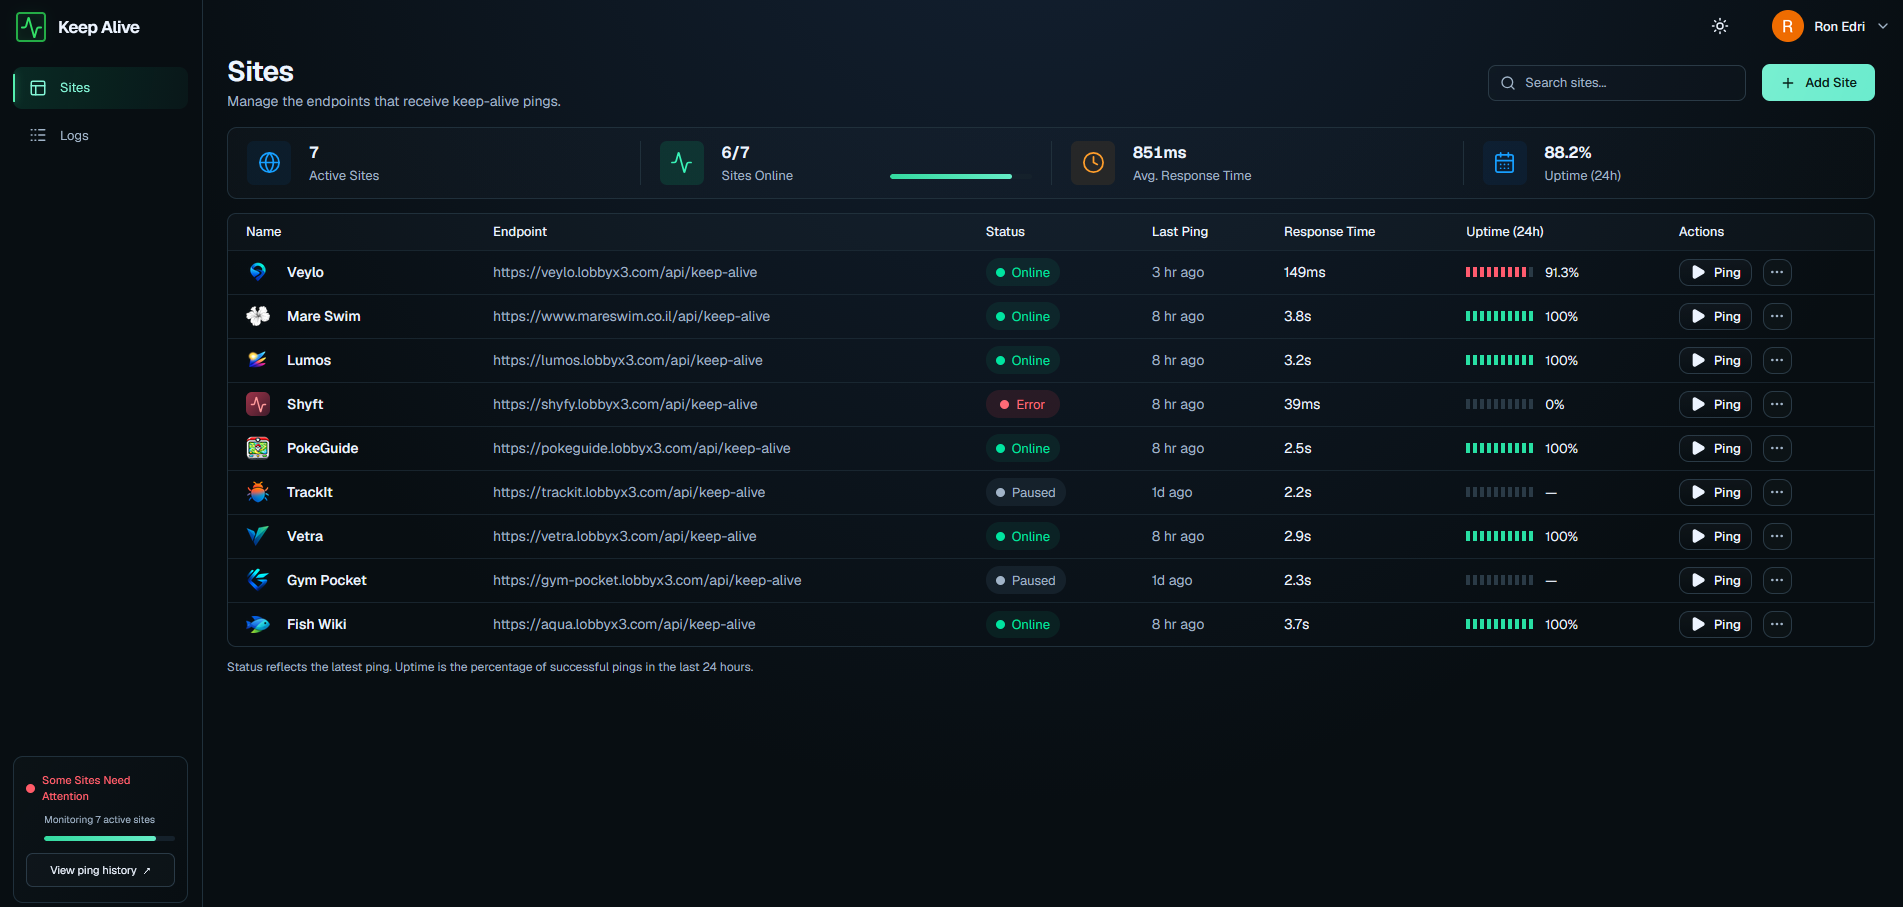Viewport: 1903px width, 907px height.
Task: Click the Sites Online pulse icon
Action: [x=682, y=163]
